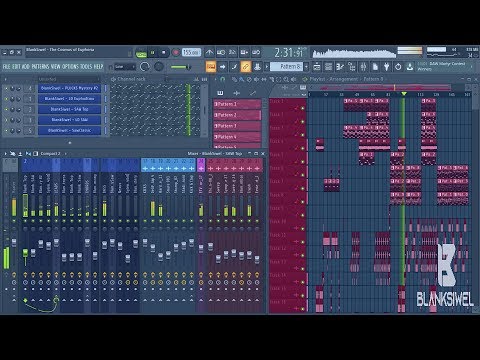Click the save/download icon in toolbar
Image resolution: width=480 pixels, height=360 pixels.
410,67
